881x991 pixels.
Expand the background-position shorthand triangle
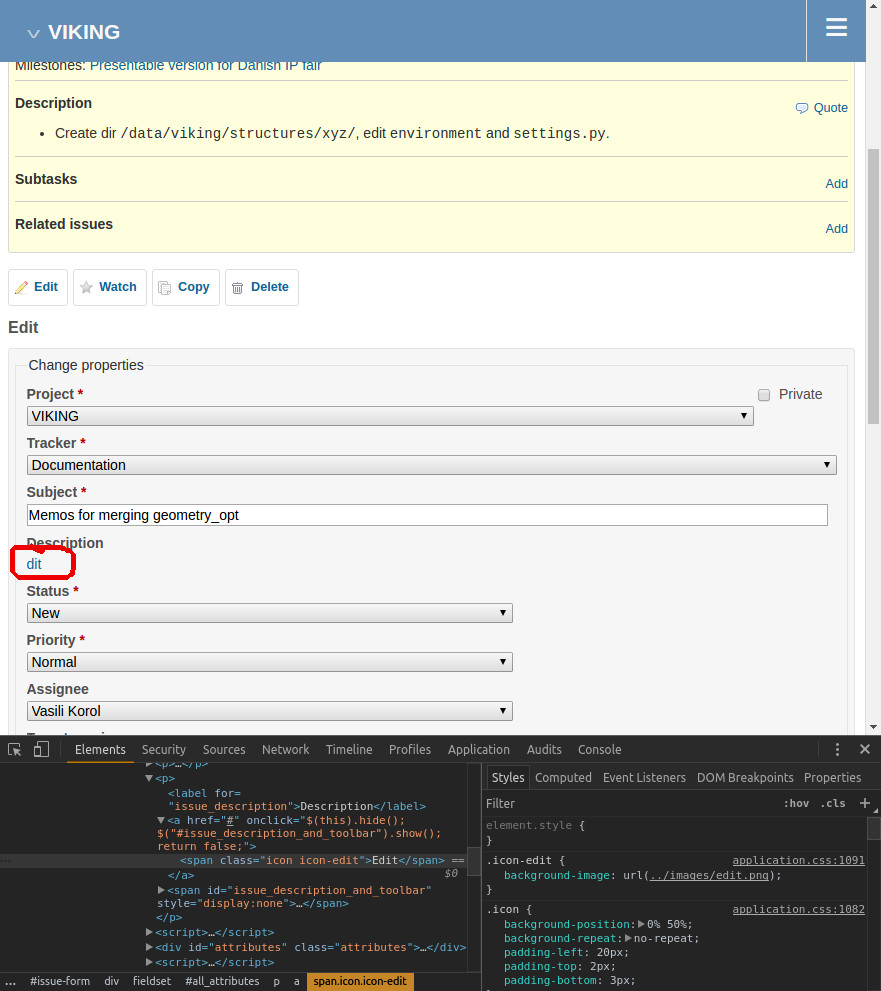tap(641, 924)
